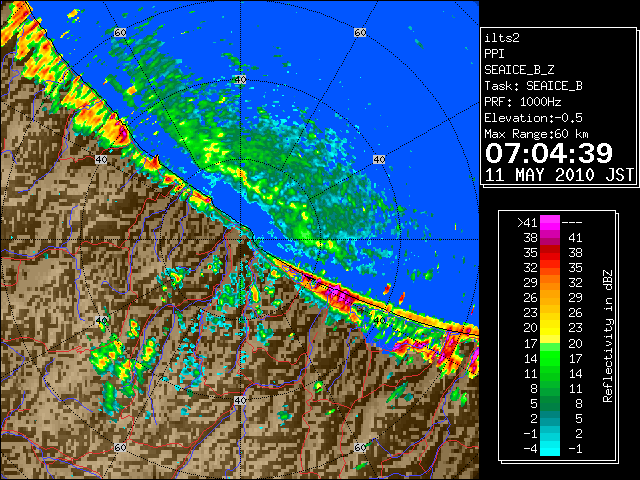Screen dimensions: 640x480
Task: Select the 'PPI' scan type label
Action: click(494, 54)
